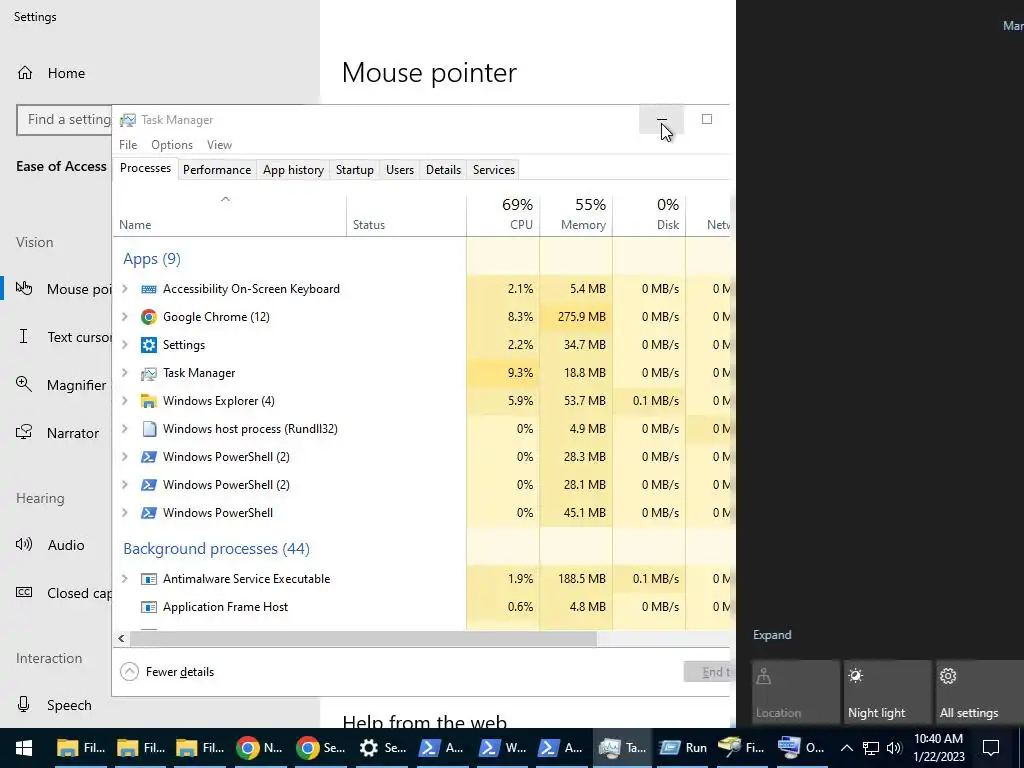Sort by the Status column header
This screenshot has height=768, width=1024.
pyautogui.click(x=406, y=215)
